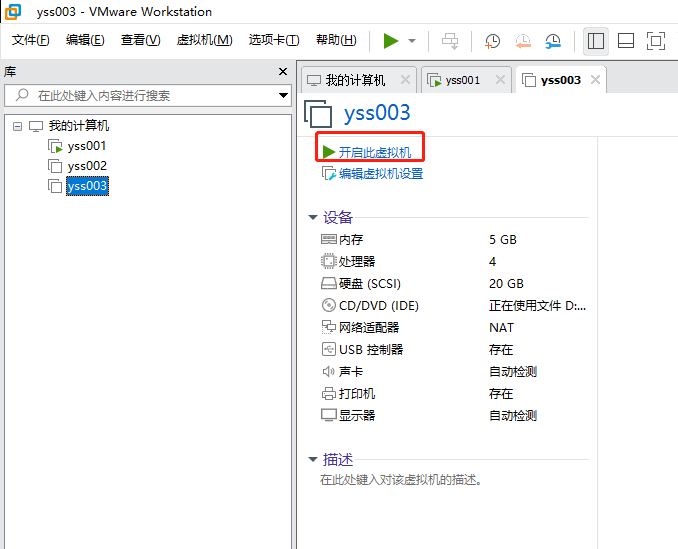Click the wrench icon beside 编辑虚拟机设置
Screen dimensions: 678x549
coord(329,174)
